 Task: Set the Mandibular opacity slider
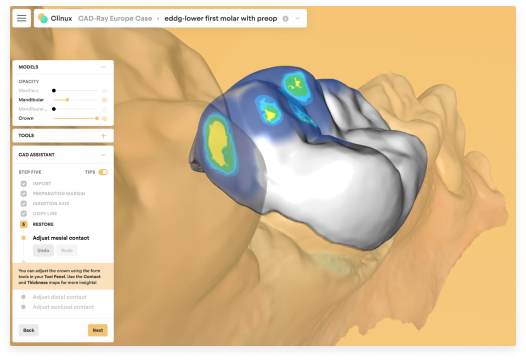point(75,100)
